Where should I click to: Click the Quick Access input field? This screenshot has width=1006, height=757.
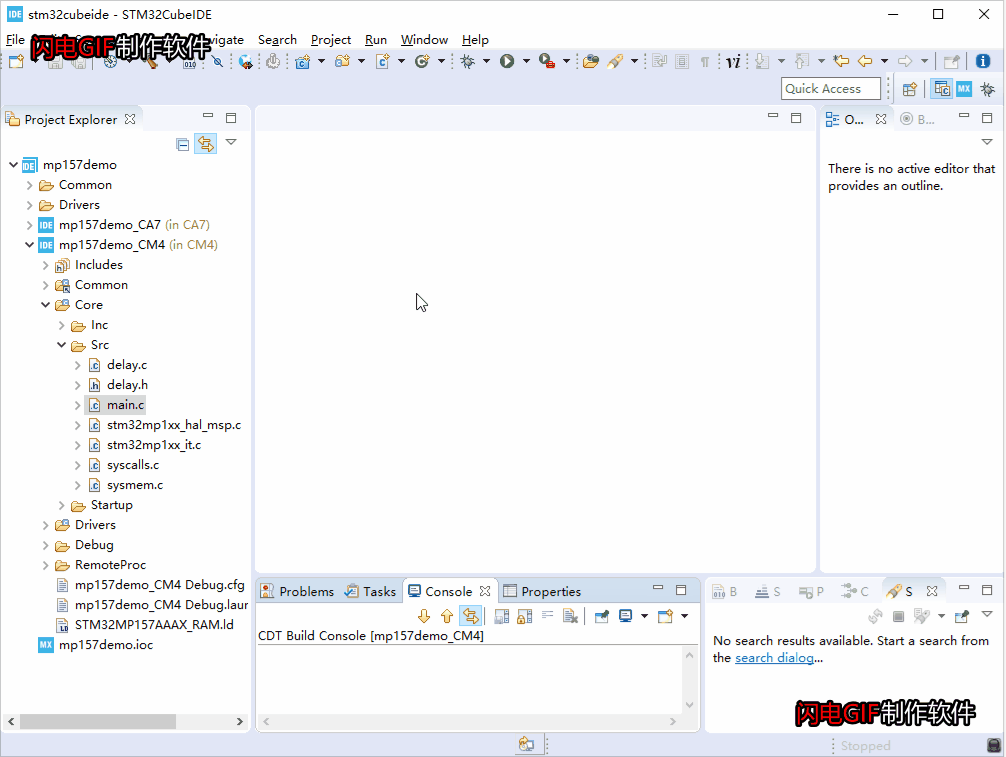831,89
